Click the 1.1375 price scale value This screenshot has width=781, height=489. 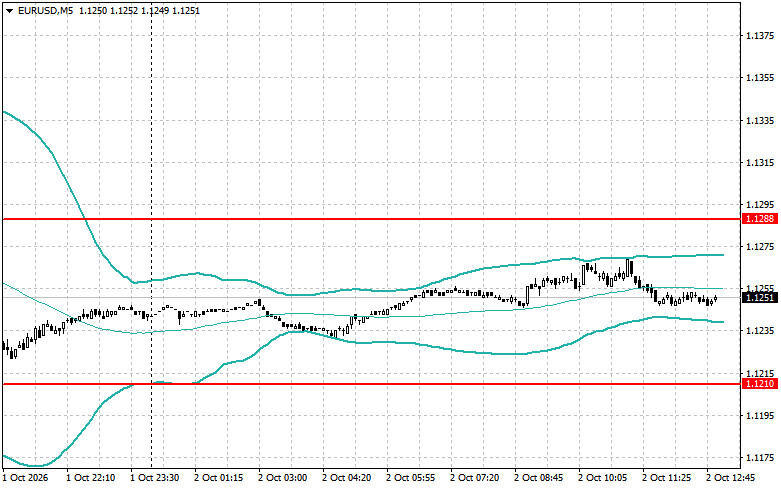pos(760,36)
